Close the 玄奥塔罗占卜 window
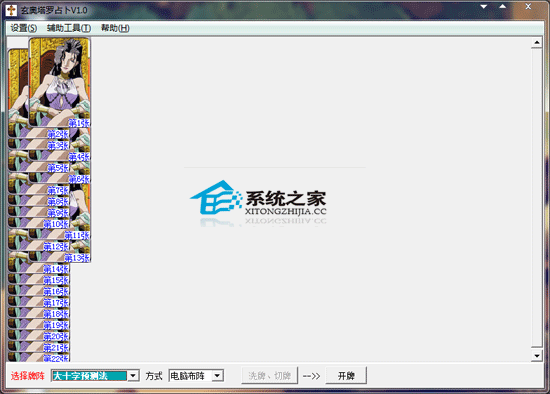The height and width of the screenshot is (394, 550). click(528, 6)
